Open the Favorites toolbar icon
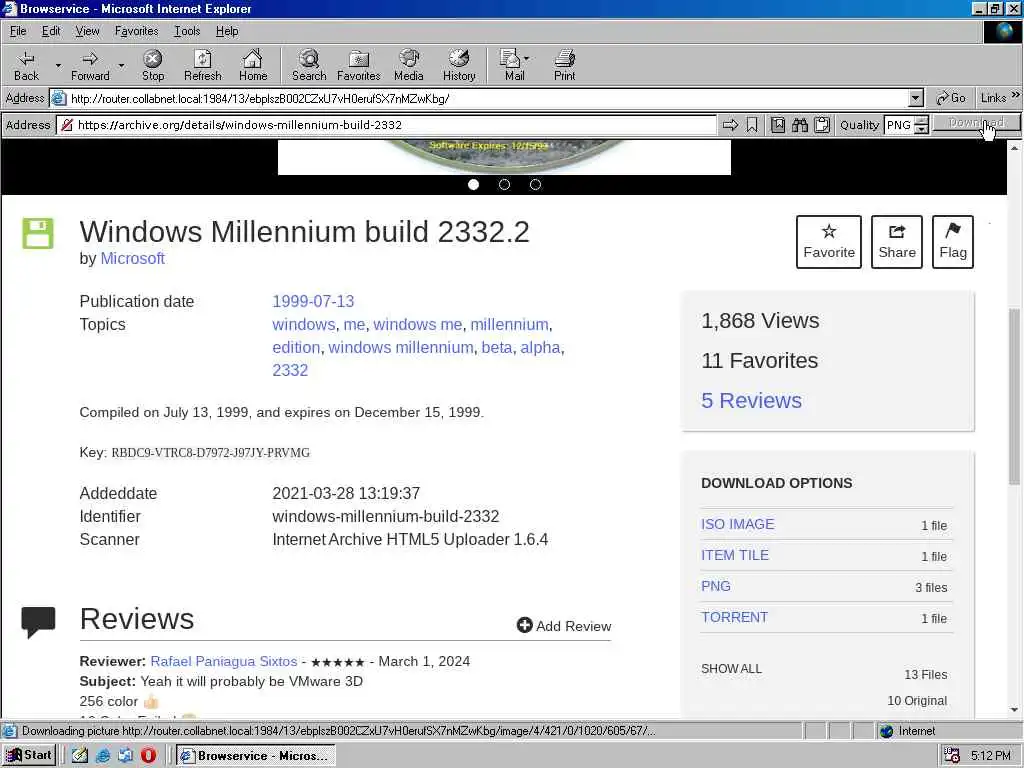 click(359, 65)
